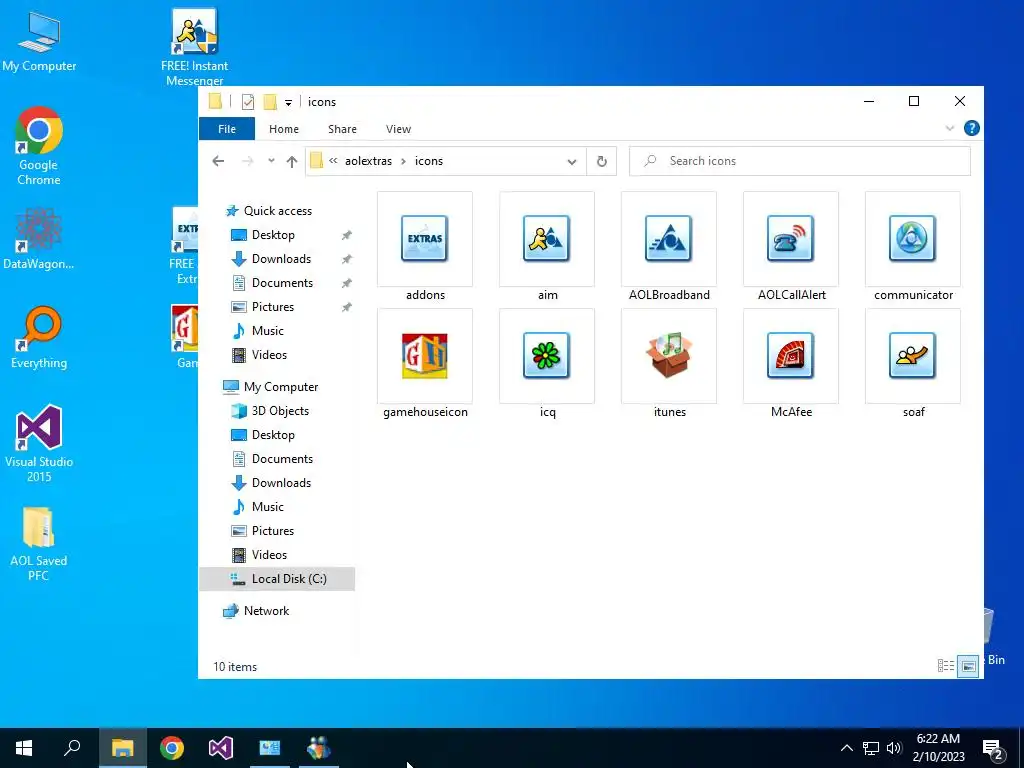Image resolution: width=1024 pixels, height=768 pixels.
Task: Open pinned Downloads under Quick access
Action: click(x=281, y=259)
